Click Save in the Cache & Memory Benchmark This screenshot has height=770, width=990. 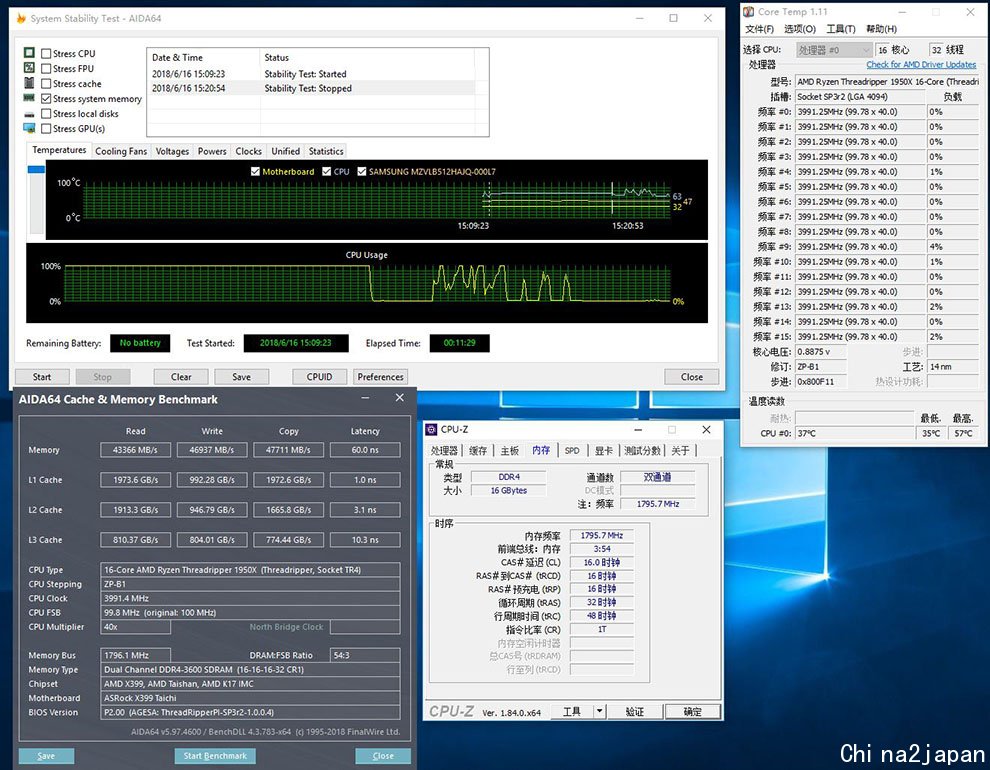46,755
